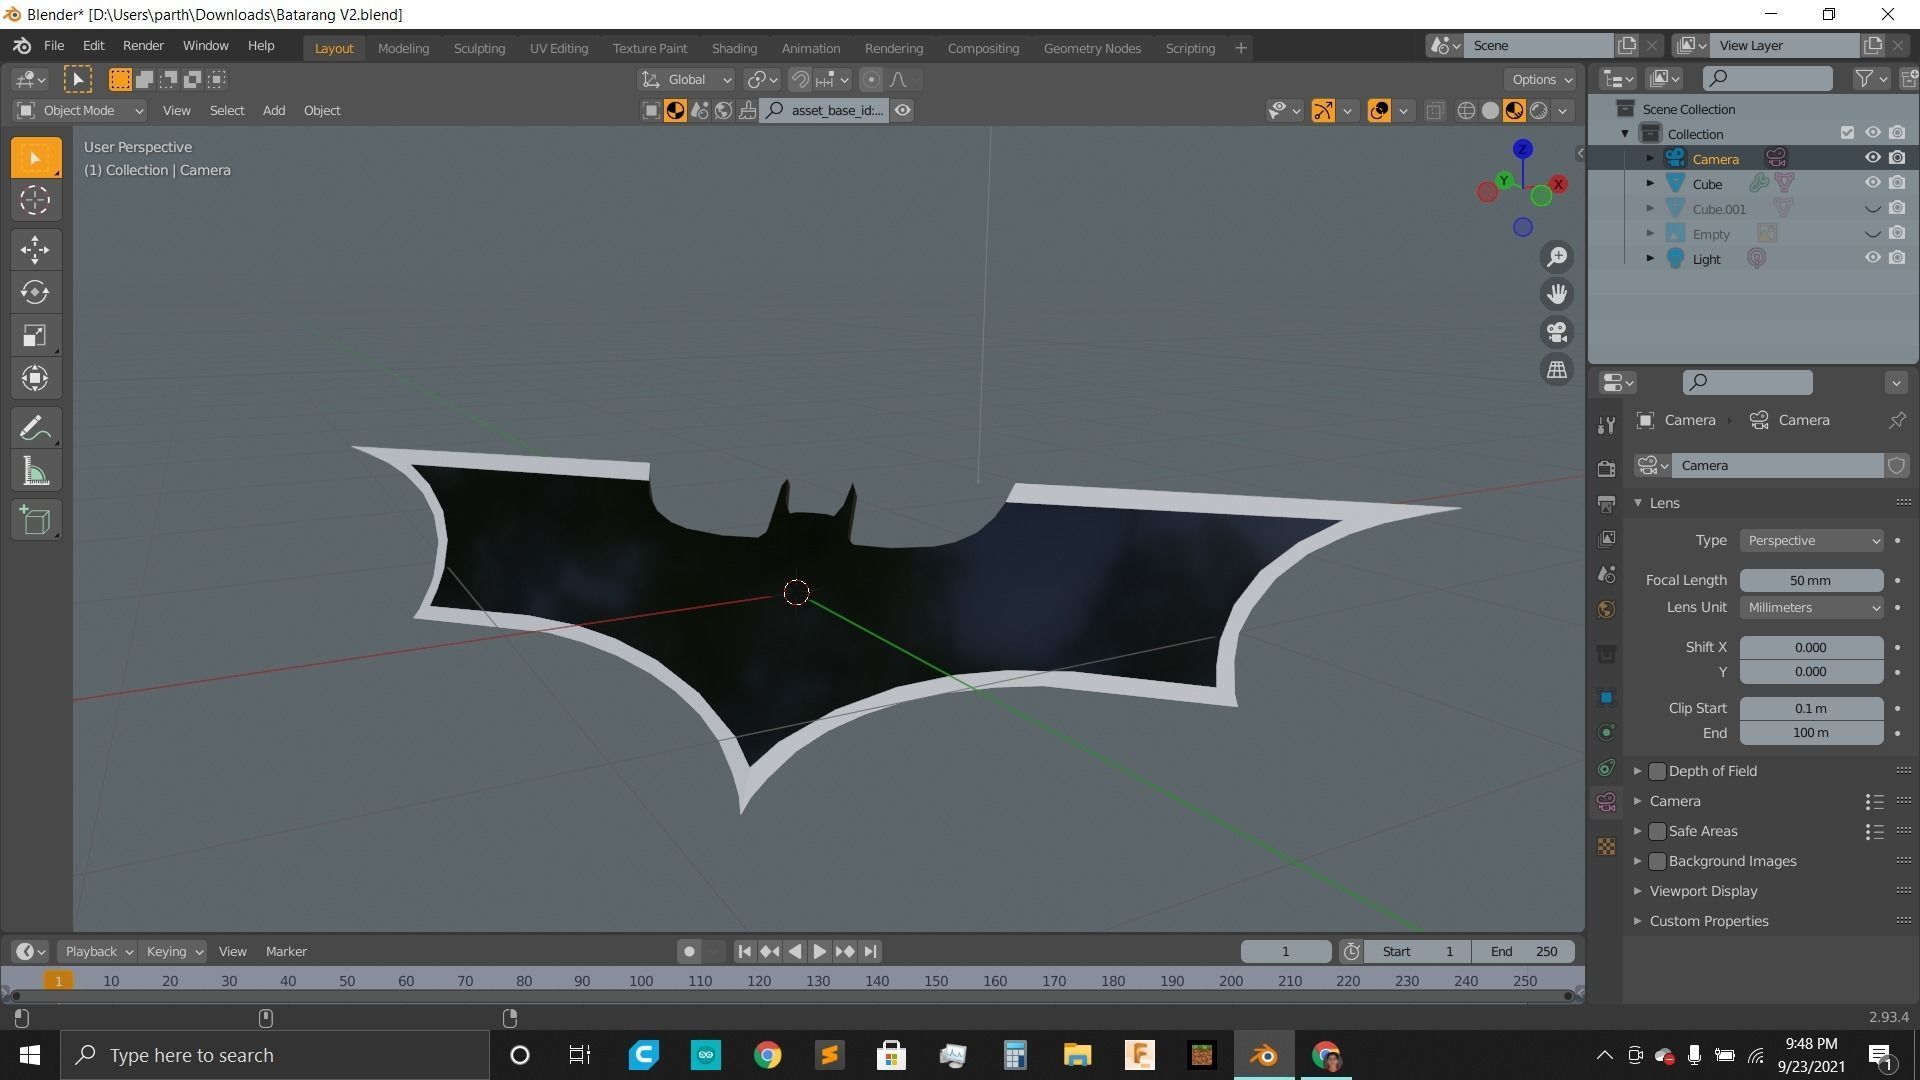Click the Shift X value field
Viewport: 1920px width, 1080px height.
(1811, 648)
